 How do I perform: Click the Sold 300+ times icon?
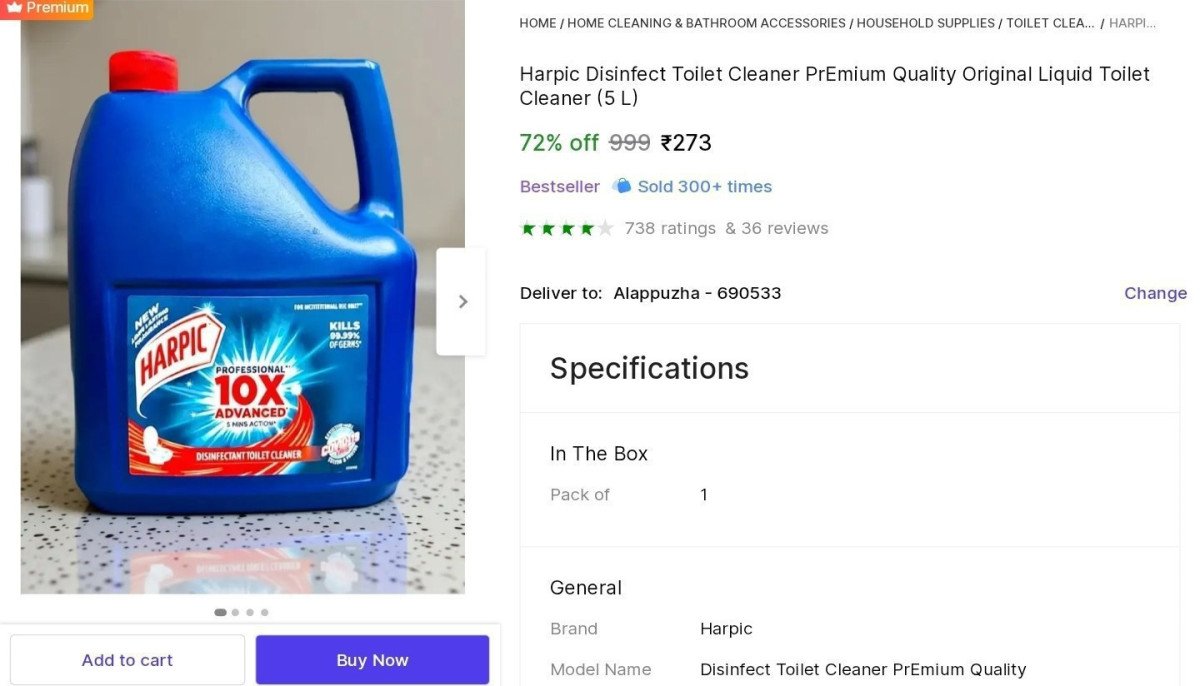click(x=622, y=187)
